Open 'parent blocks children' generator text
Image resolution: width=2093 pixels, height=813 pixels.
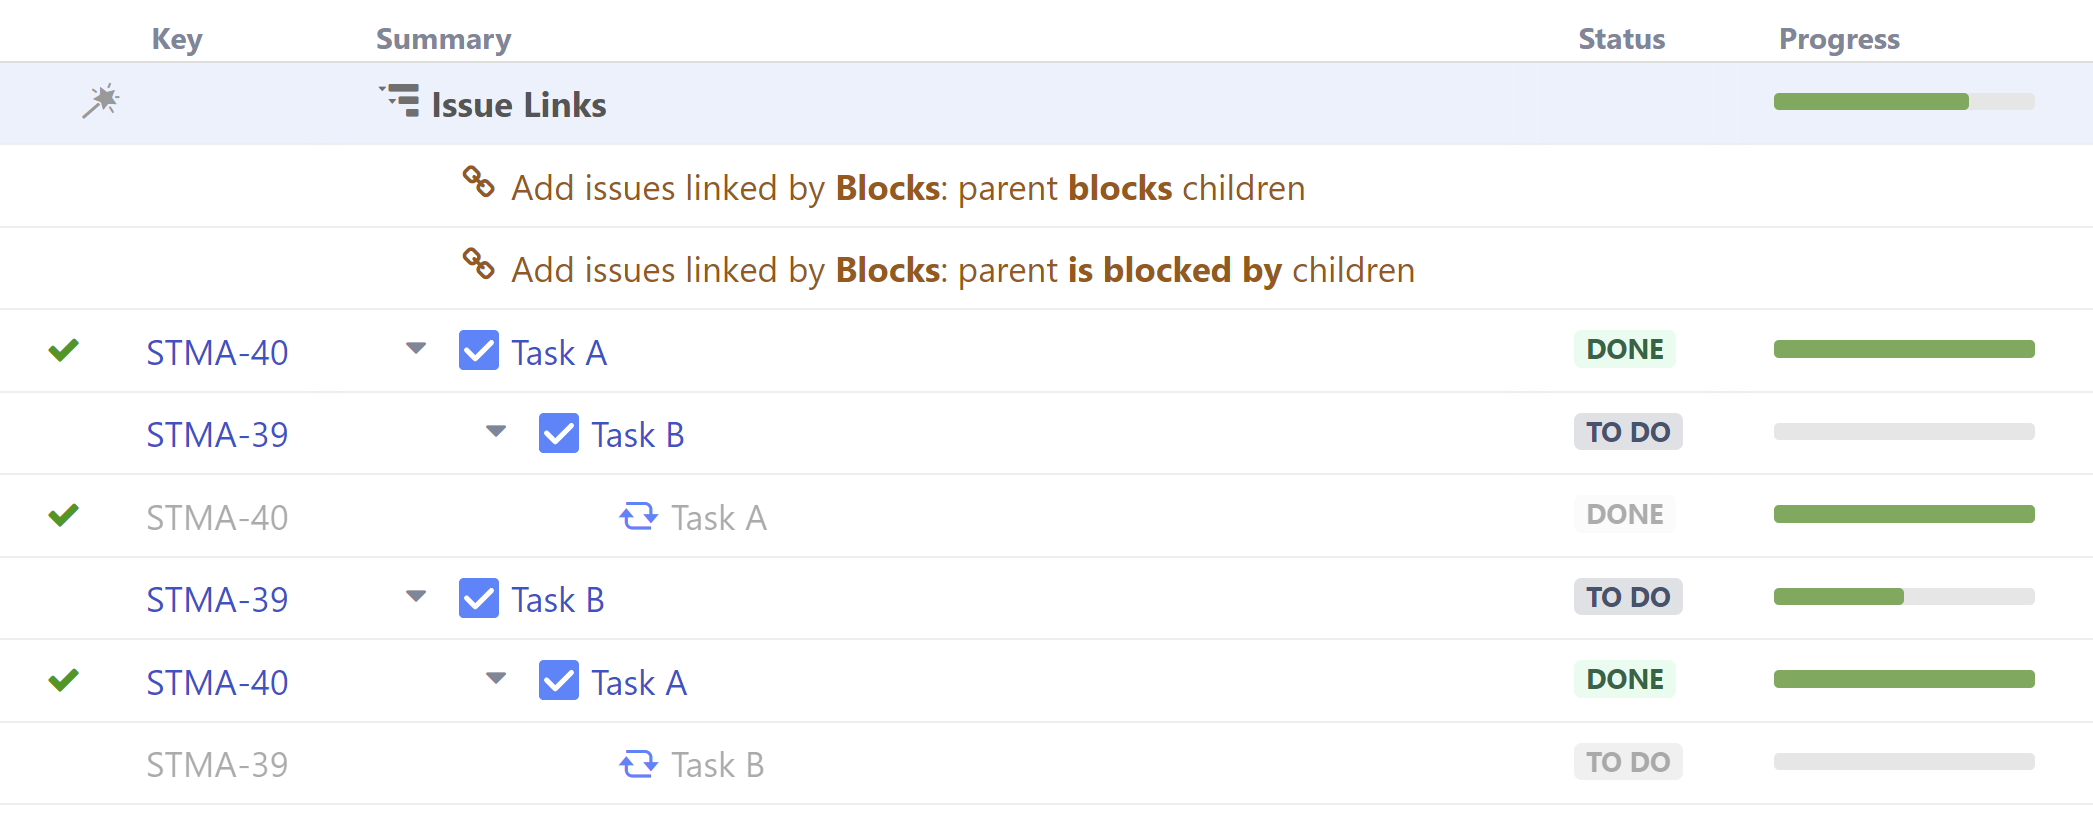[x=907, y=188]
